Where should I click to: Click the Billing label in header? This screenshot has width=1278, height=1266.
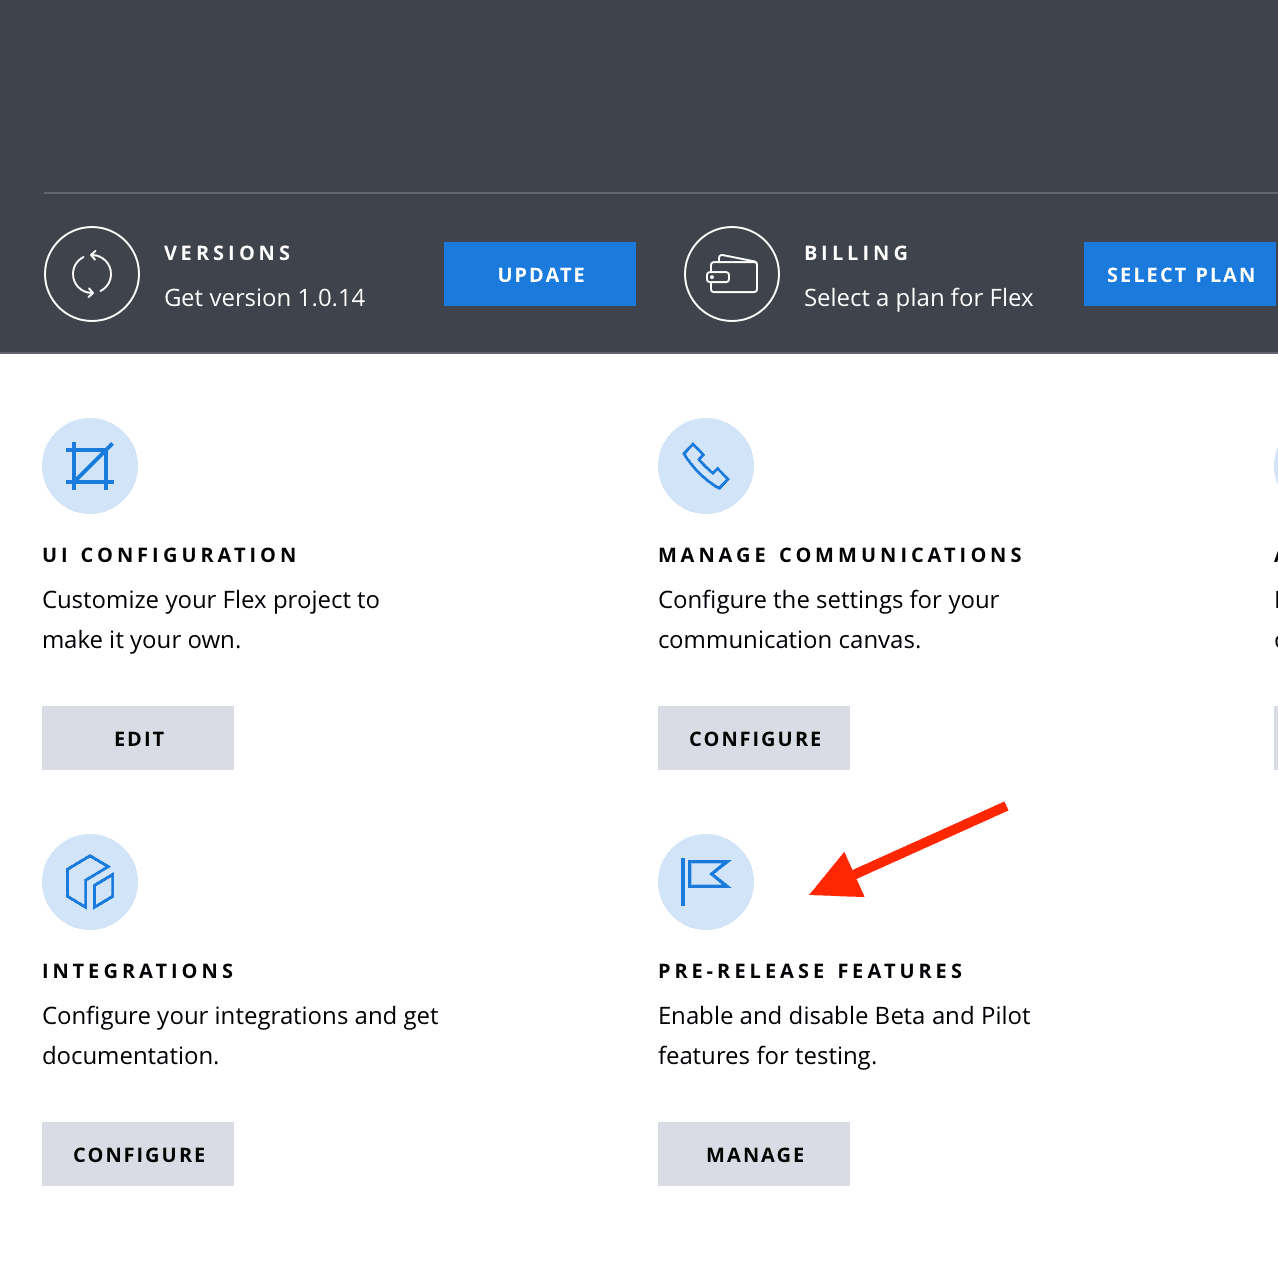[857, 253]
